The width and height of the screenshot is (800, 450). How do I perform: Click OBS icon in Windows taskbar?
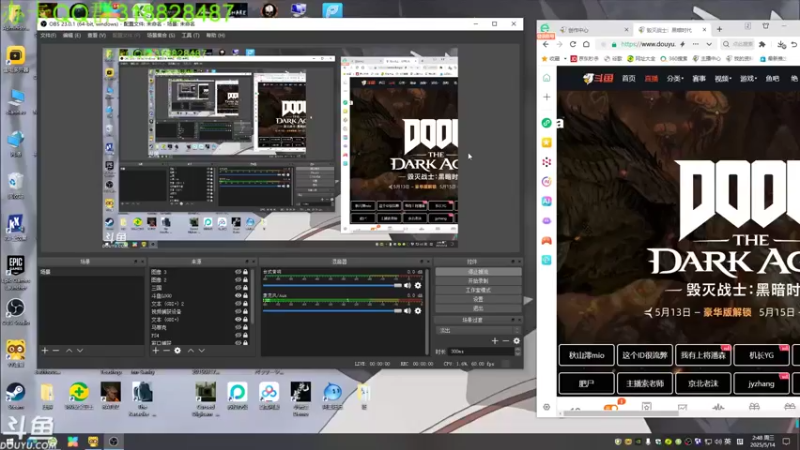tap(113, 441)
